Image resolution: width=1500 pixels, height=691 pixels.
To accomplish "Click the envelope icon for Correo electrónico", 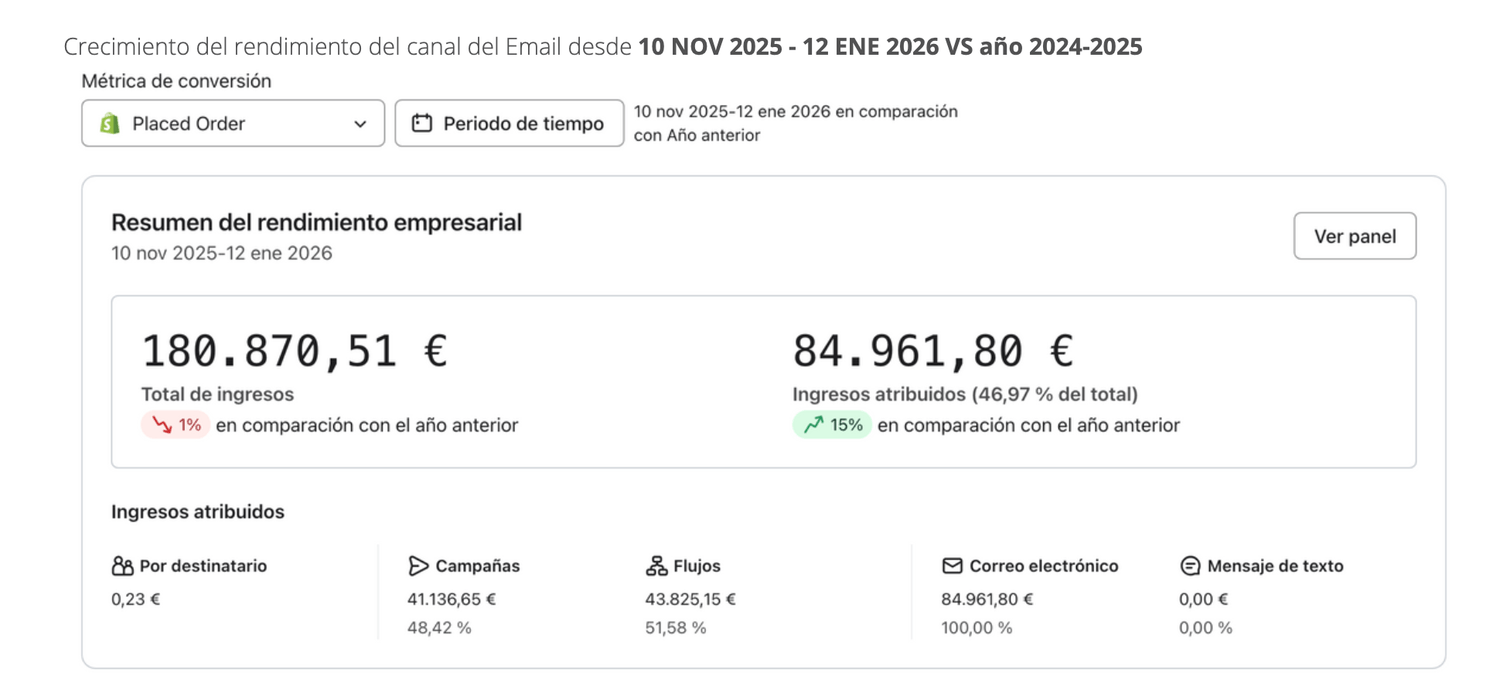I will click(x=952, y=566).
